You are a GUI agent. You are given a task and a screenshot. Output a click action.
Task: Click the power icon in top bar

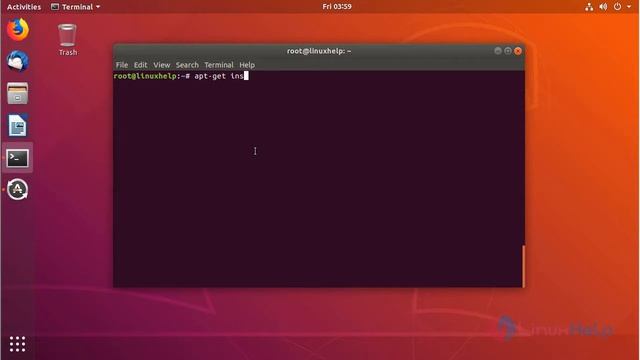coord(618,7)
